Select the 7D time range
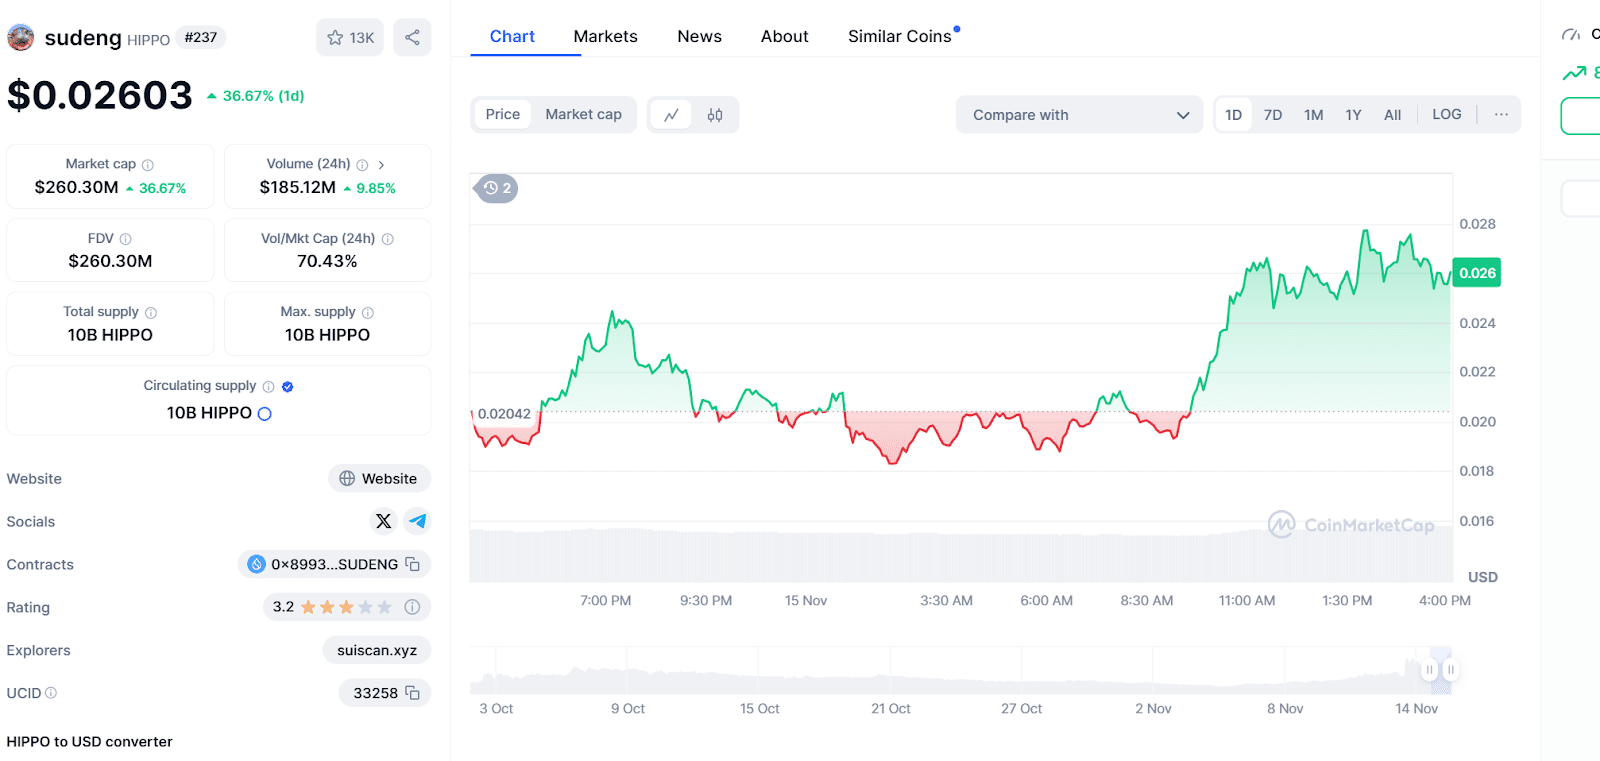Image resolution: width=1600 pixels, height=761 pixels. click(1273, 115)
